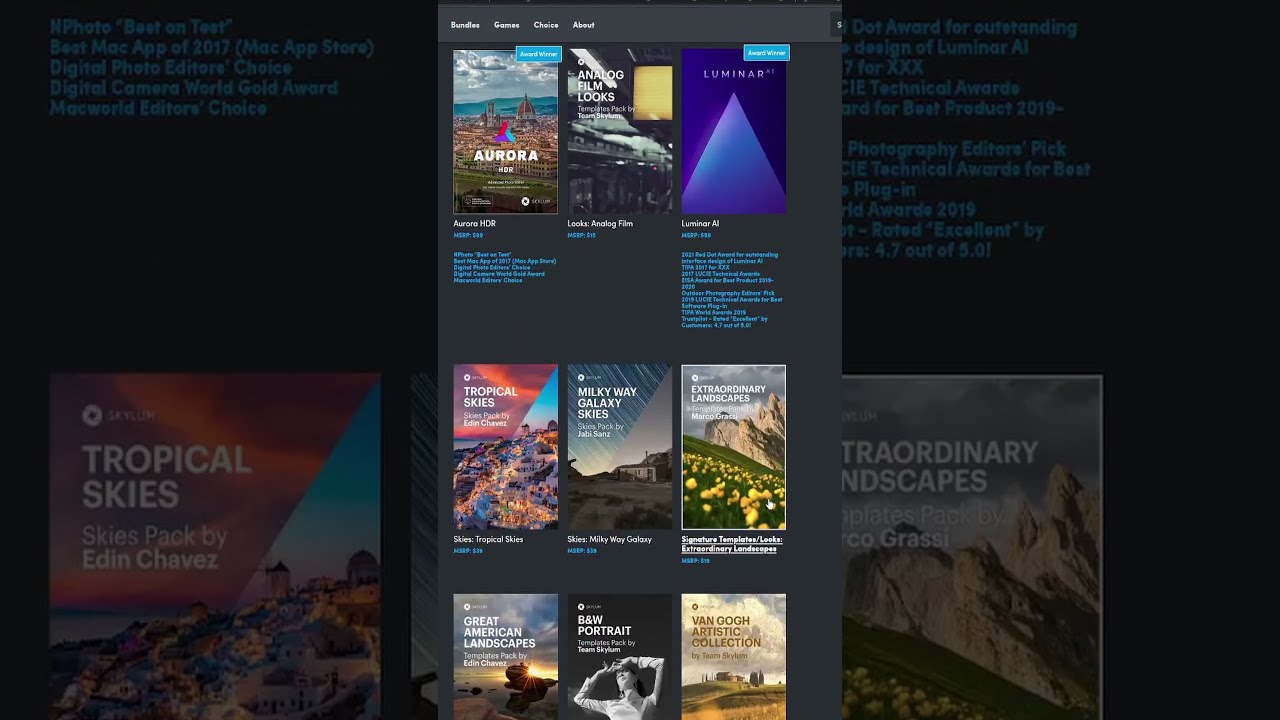This screenshot has height=720, width=1280.
Task: Select the Extraordinary Landscapes cover image
Action: pos(734,447)
